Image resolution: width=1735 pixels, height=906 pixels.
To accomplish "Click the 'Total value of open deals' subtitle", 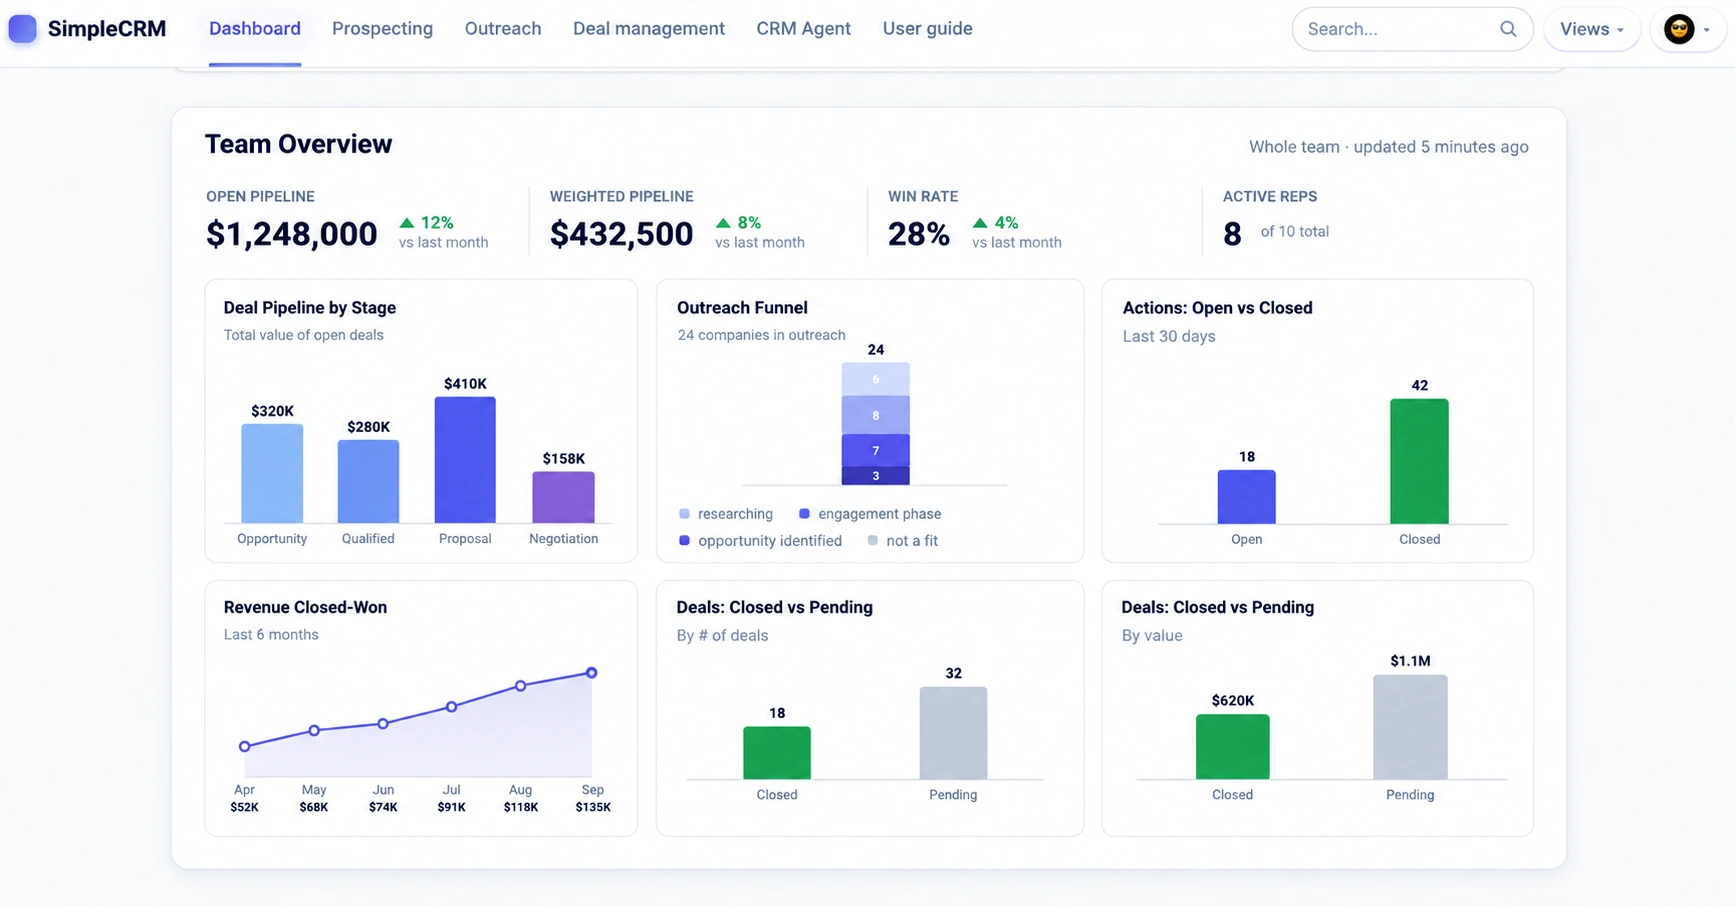I will [x=304, y=335].
